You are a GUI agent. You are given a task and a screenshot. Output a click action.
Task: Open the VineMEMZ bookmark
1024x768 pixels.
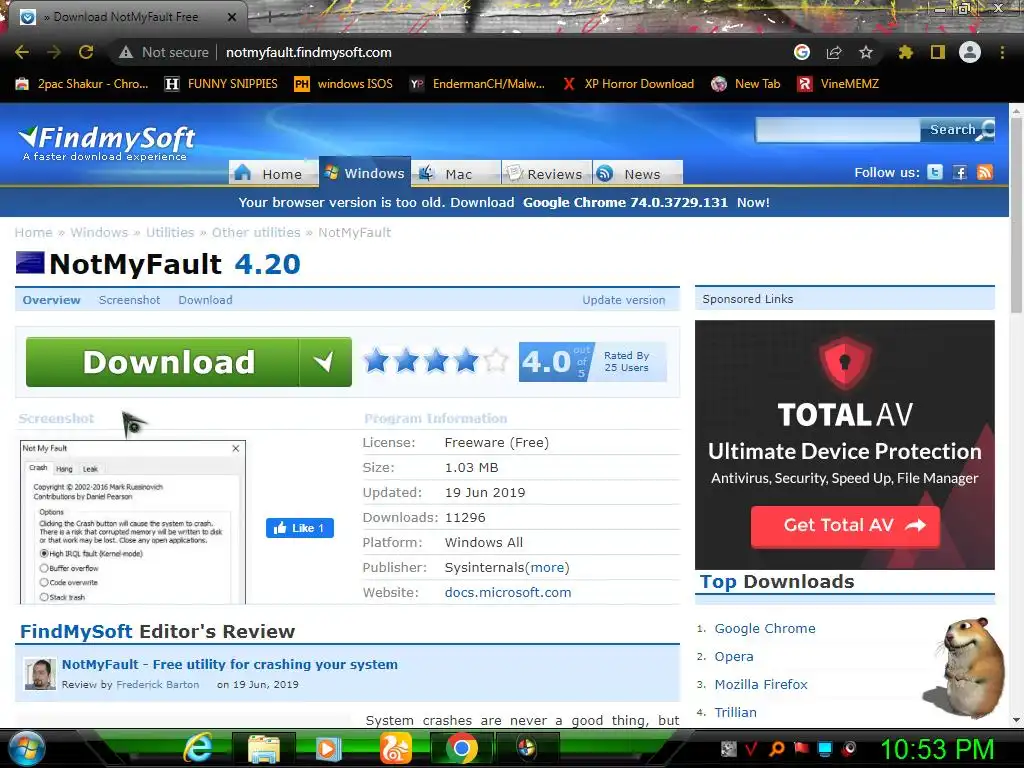(839, 84)
